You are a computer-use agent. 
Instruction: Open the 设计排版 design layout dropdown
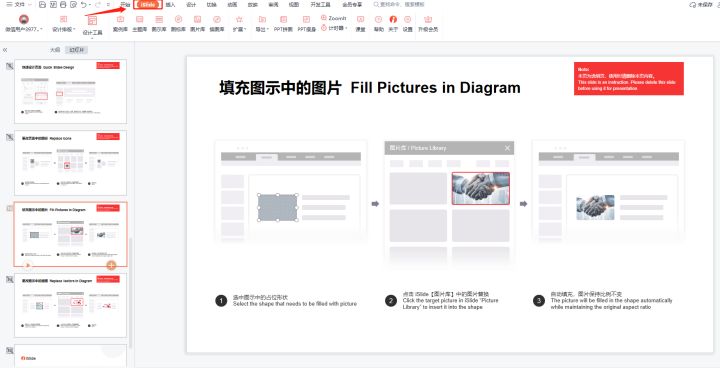tap(63, 23)
